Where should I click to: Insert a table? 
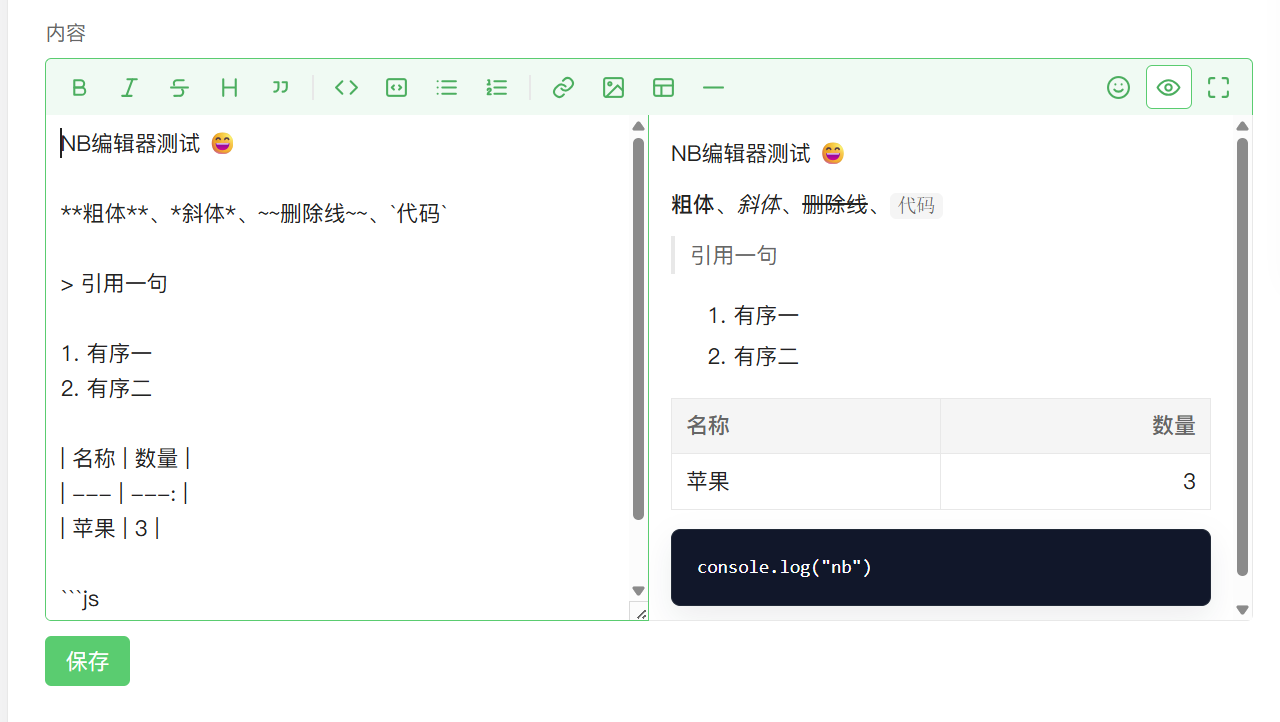coord(663,88)
